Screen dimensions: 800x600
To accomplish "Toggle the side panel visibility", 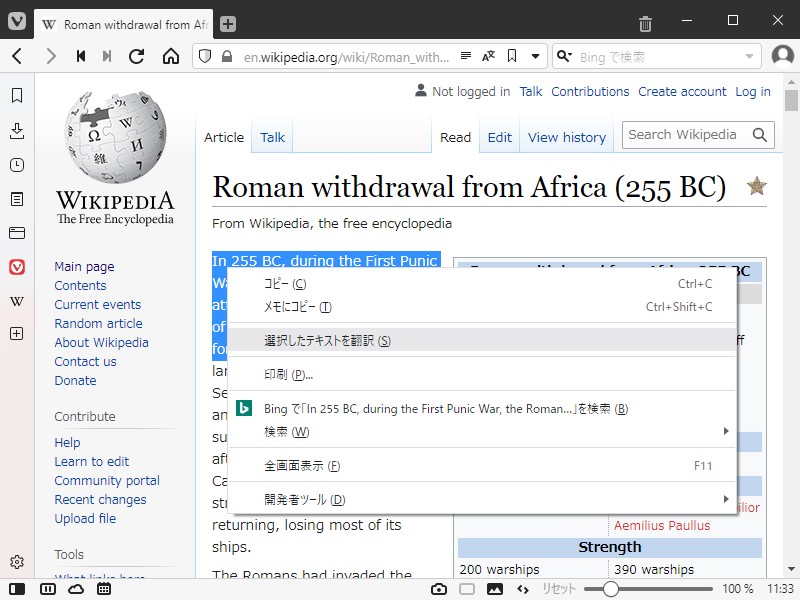I will [x=17, y=589].
